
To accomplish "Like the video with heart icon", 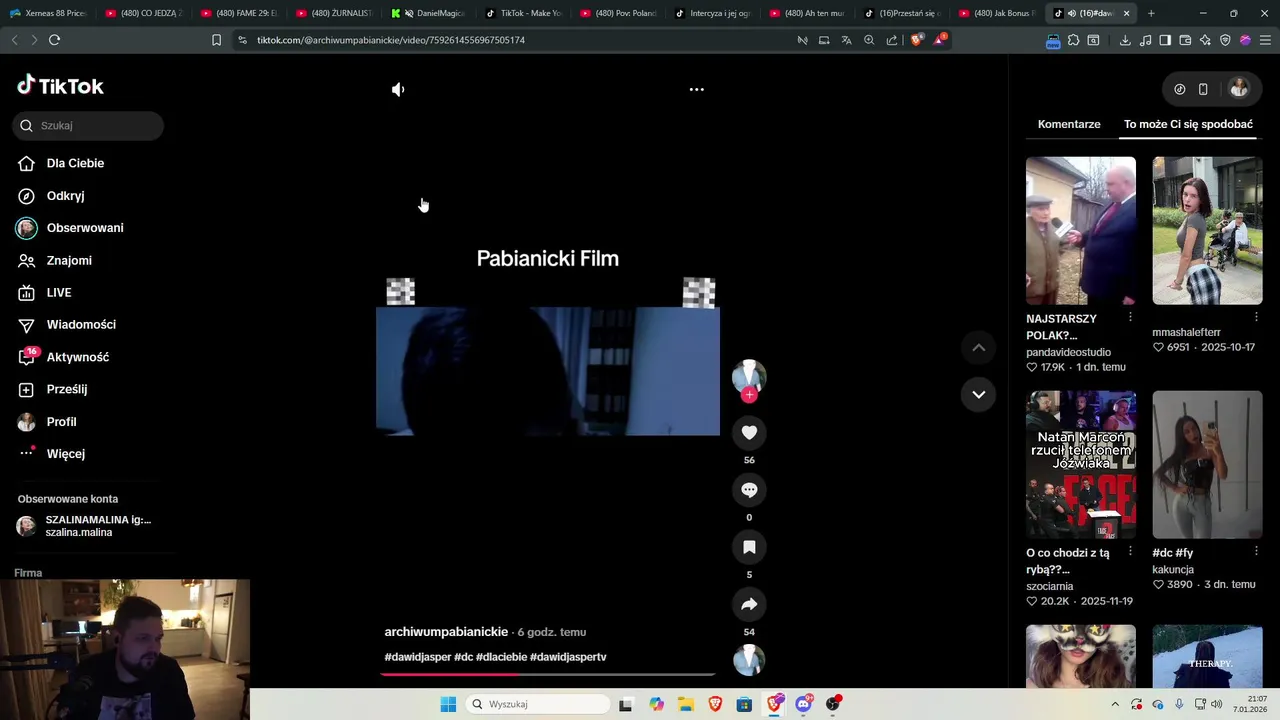I will (749, 433).
